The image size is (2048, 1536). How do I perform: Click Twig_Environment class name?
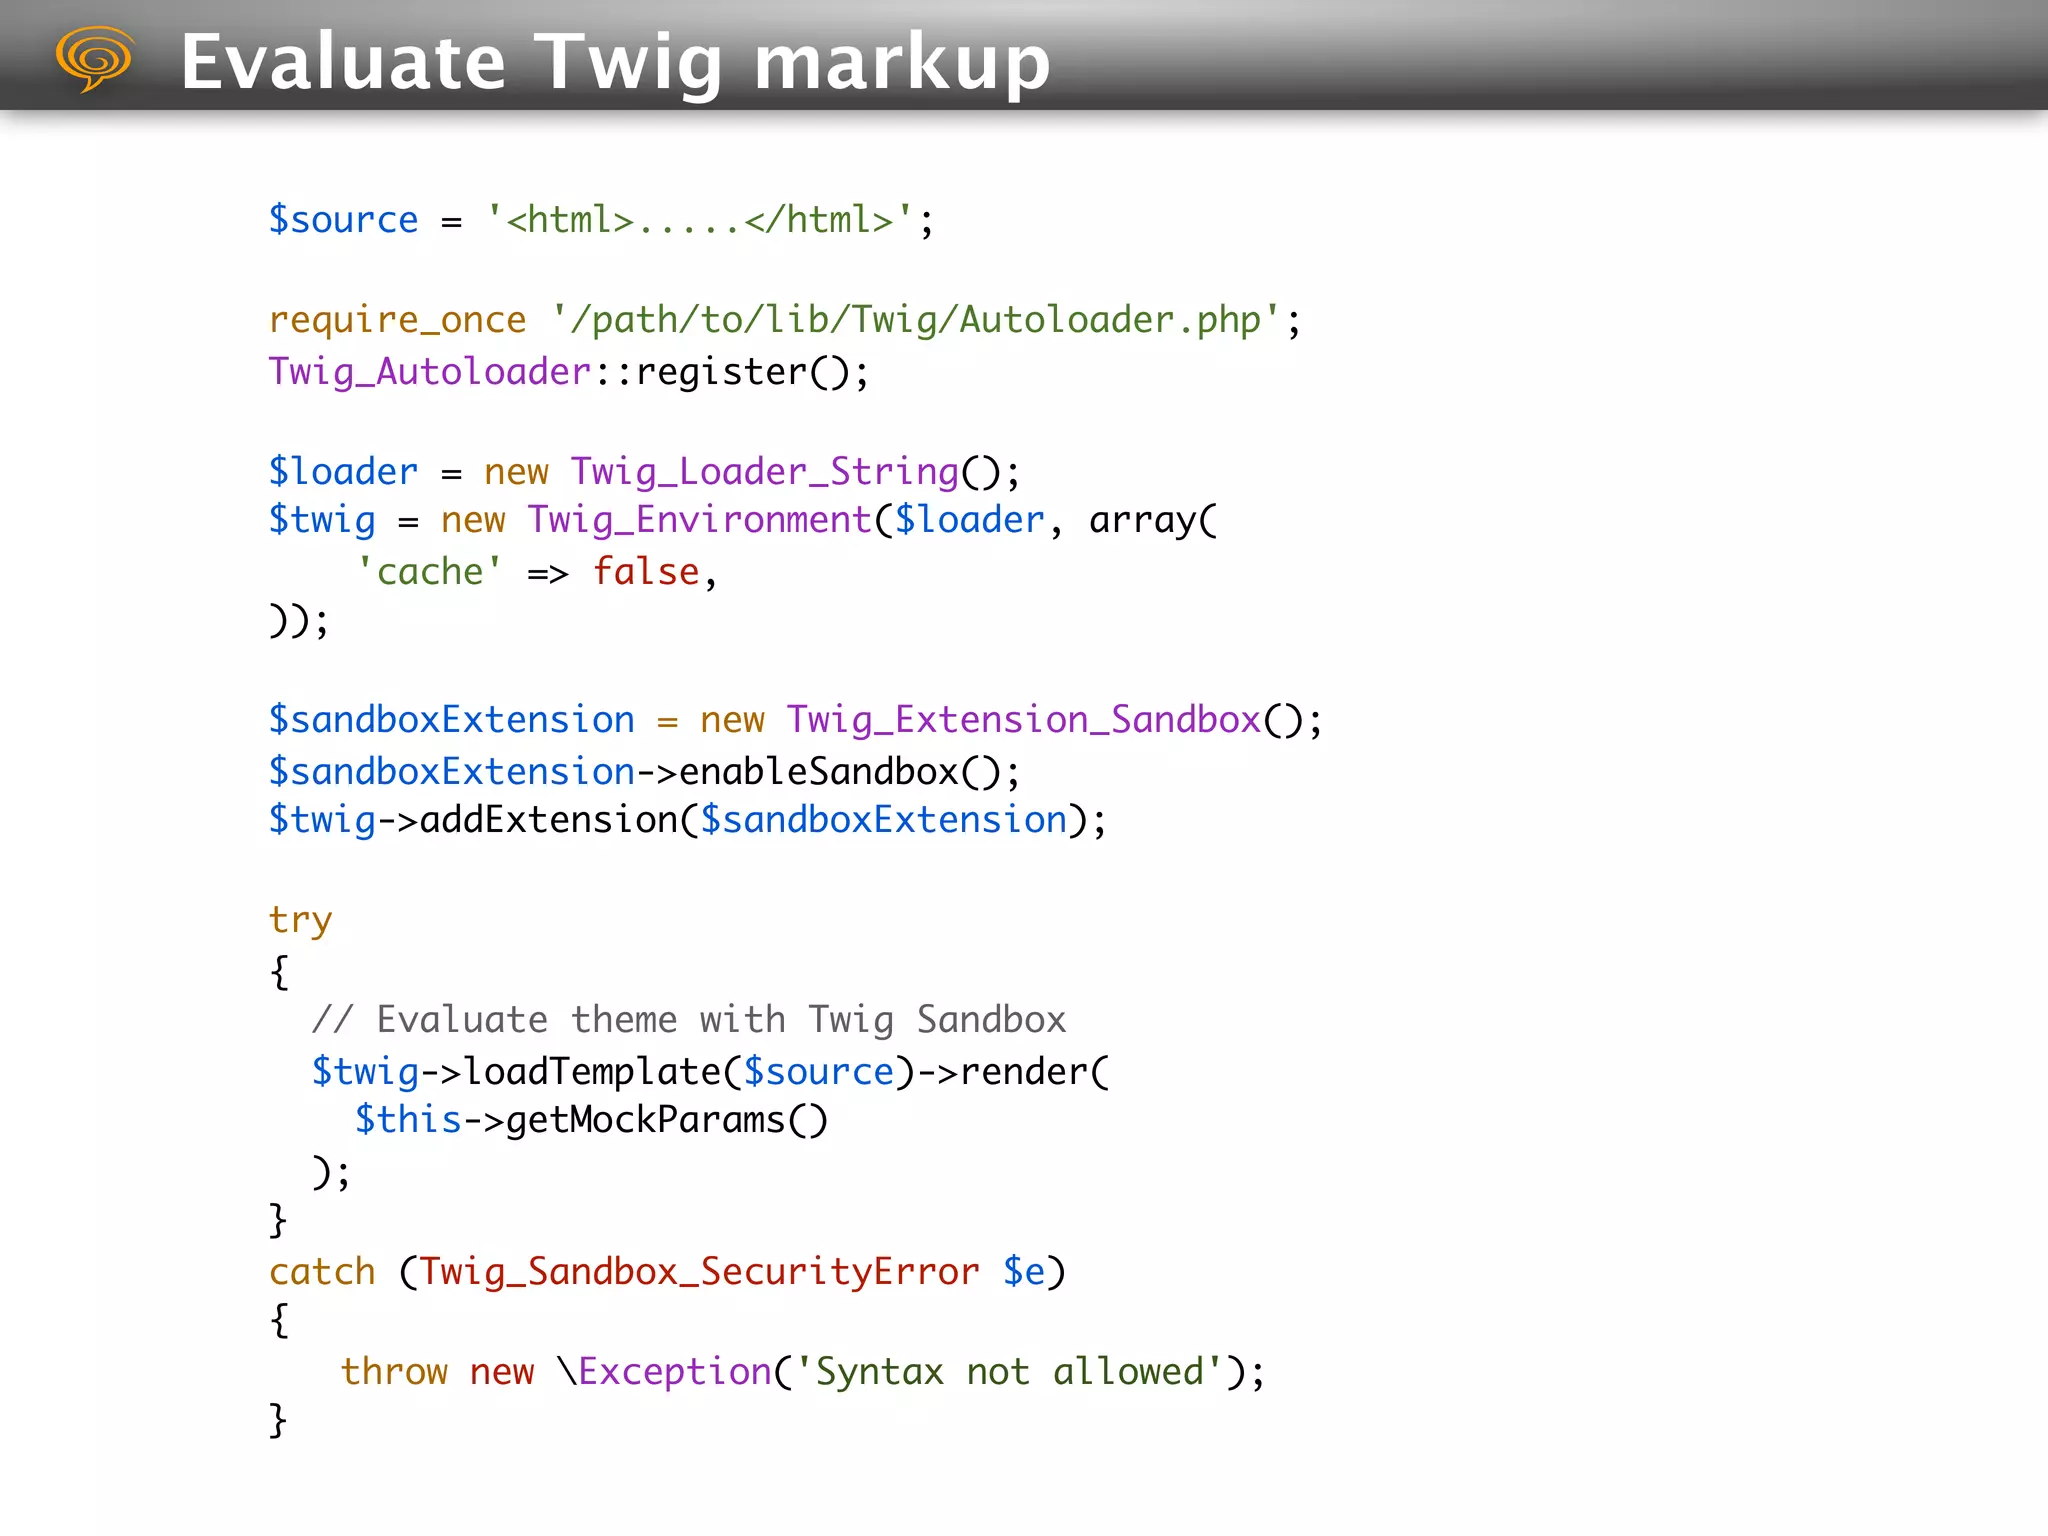[x=700, y=520]
